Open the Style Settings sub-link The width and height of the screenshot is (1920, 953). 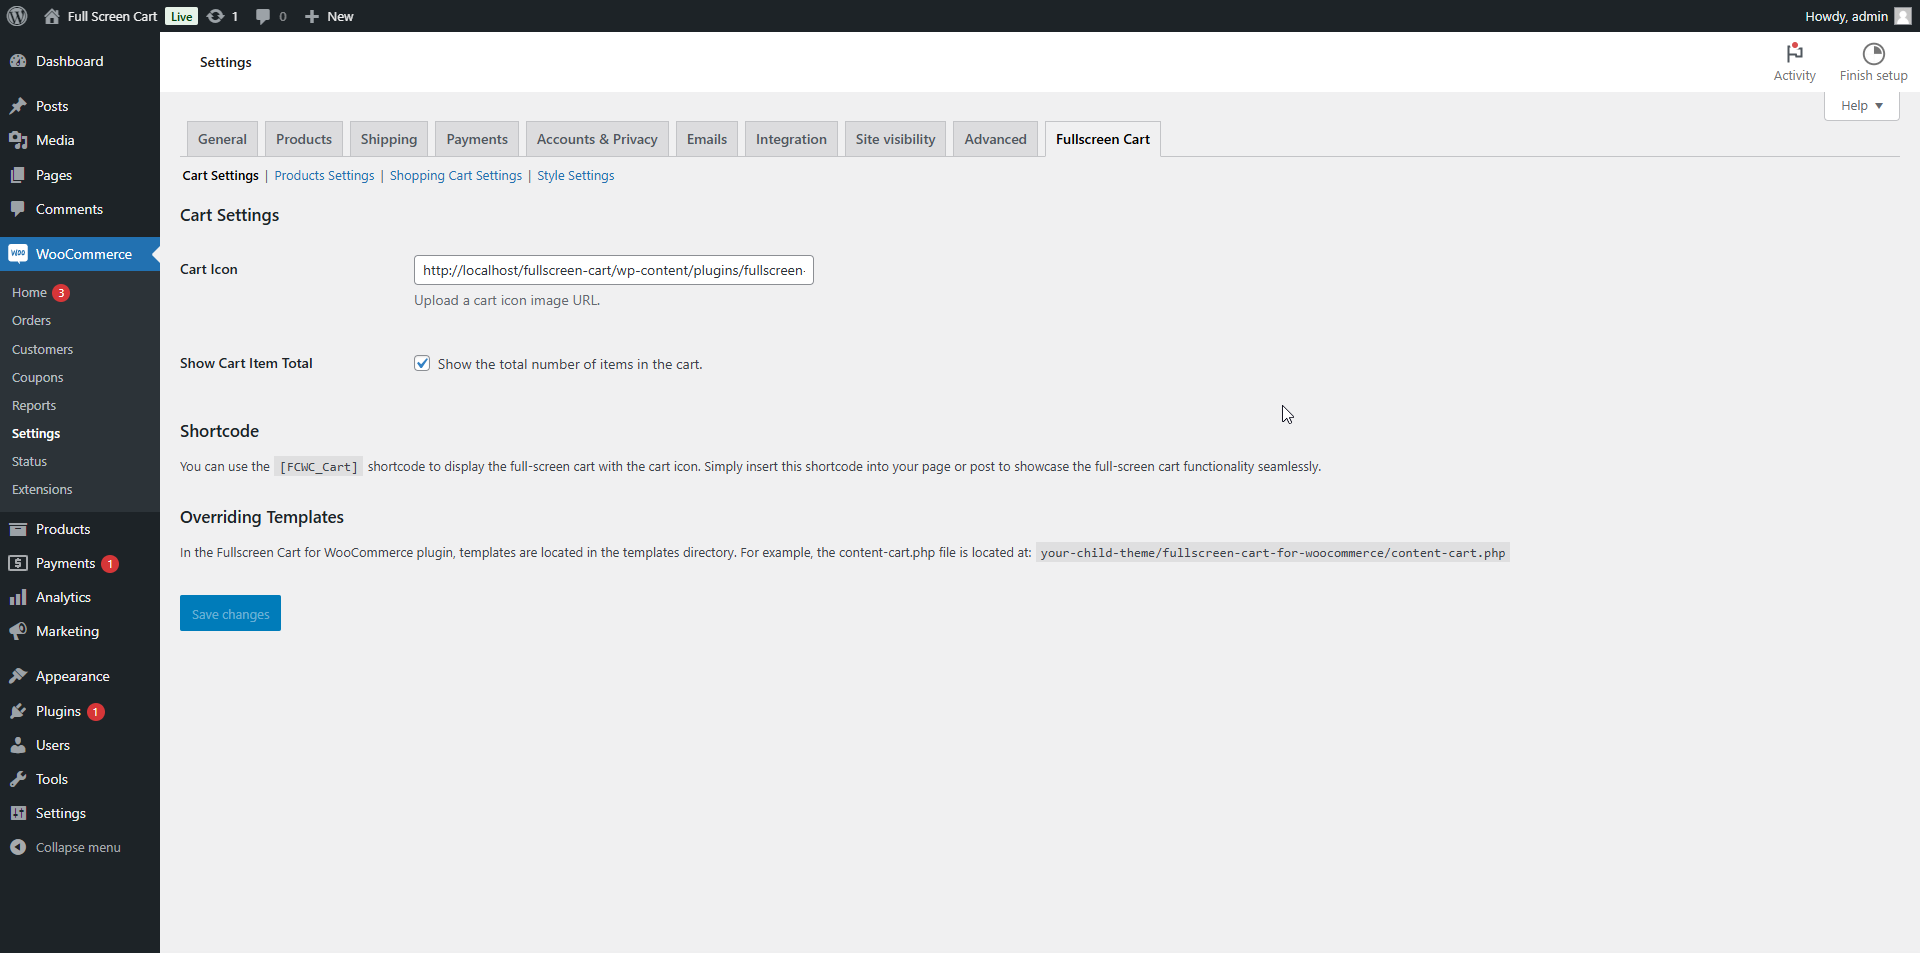tap(576, 175)
